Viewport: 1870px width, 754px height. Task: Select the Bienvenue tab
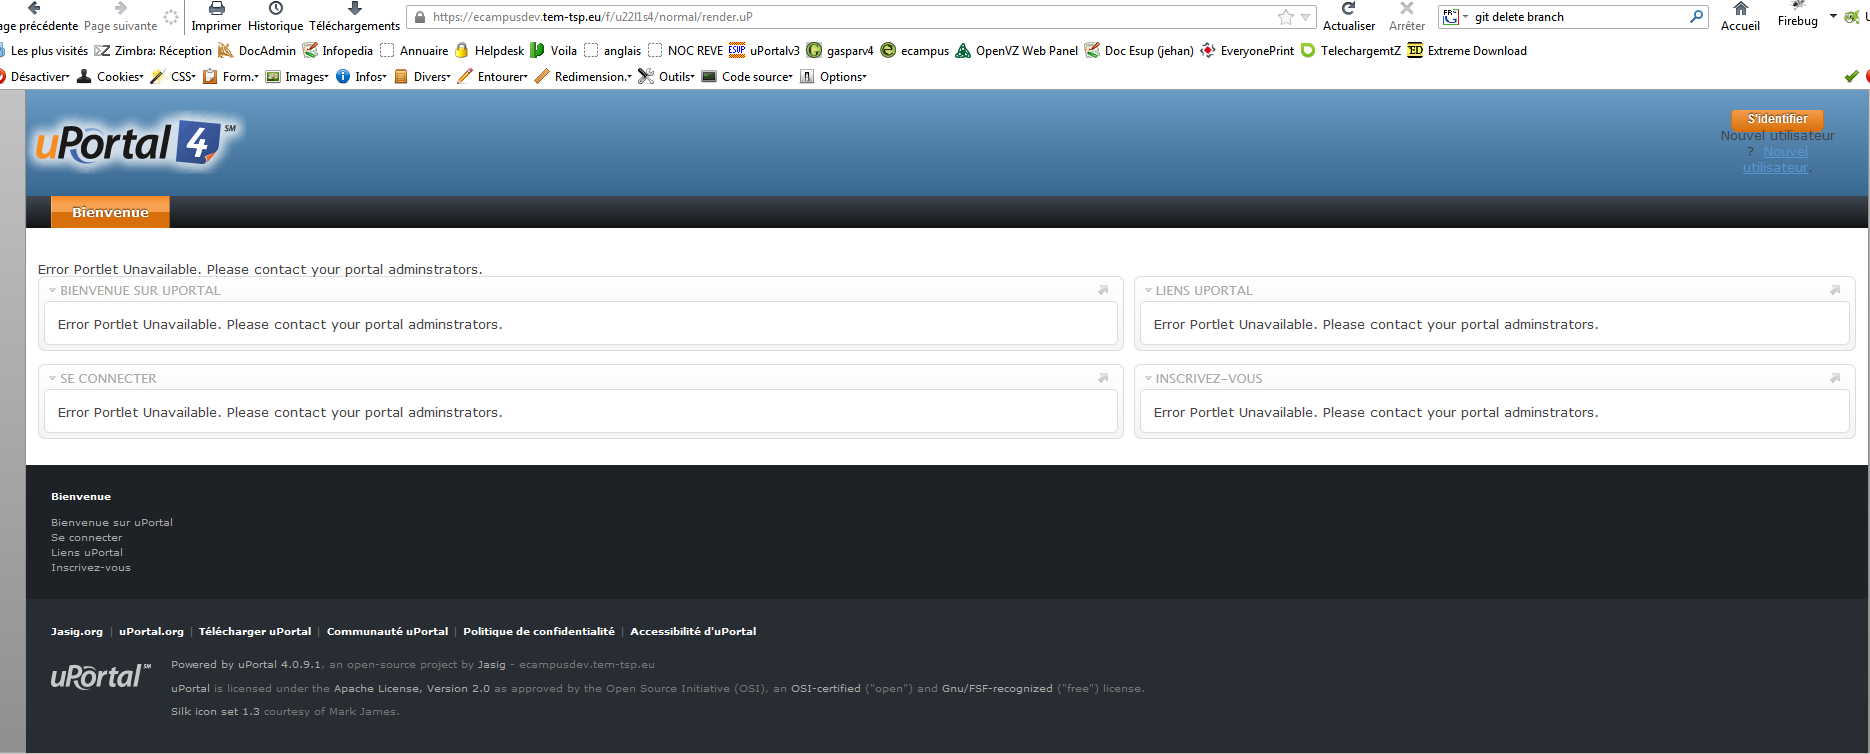(110, 212)
